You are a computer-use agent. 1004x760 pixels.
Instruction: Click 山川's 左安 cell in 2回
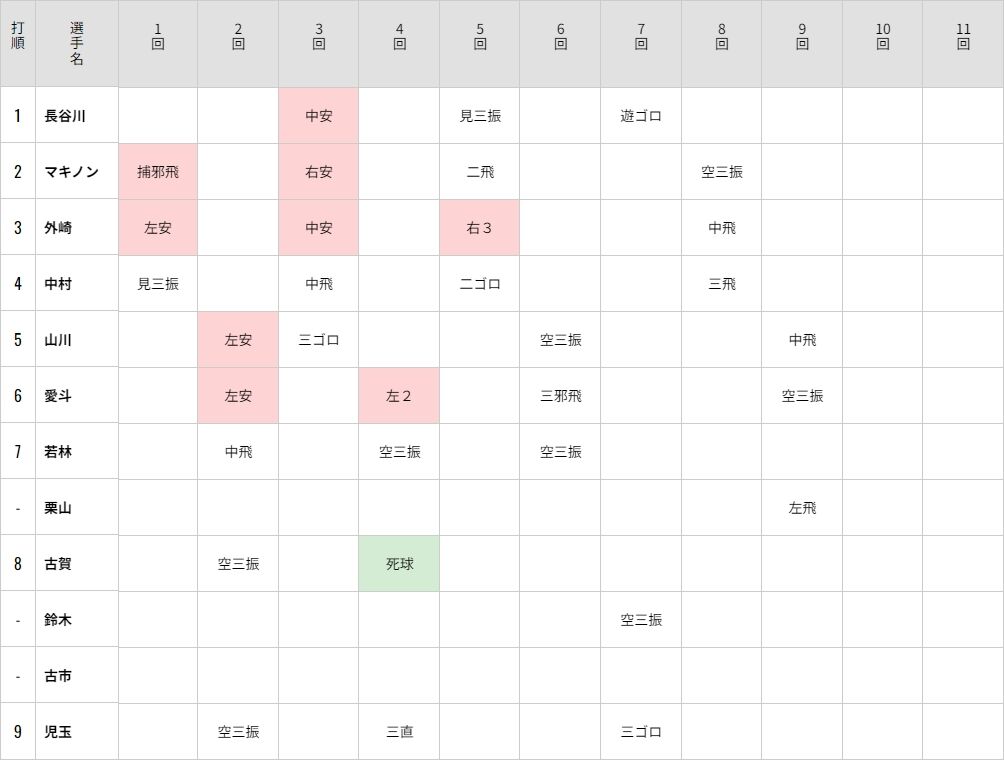point(238,340)
